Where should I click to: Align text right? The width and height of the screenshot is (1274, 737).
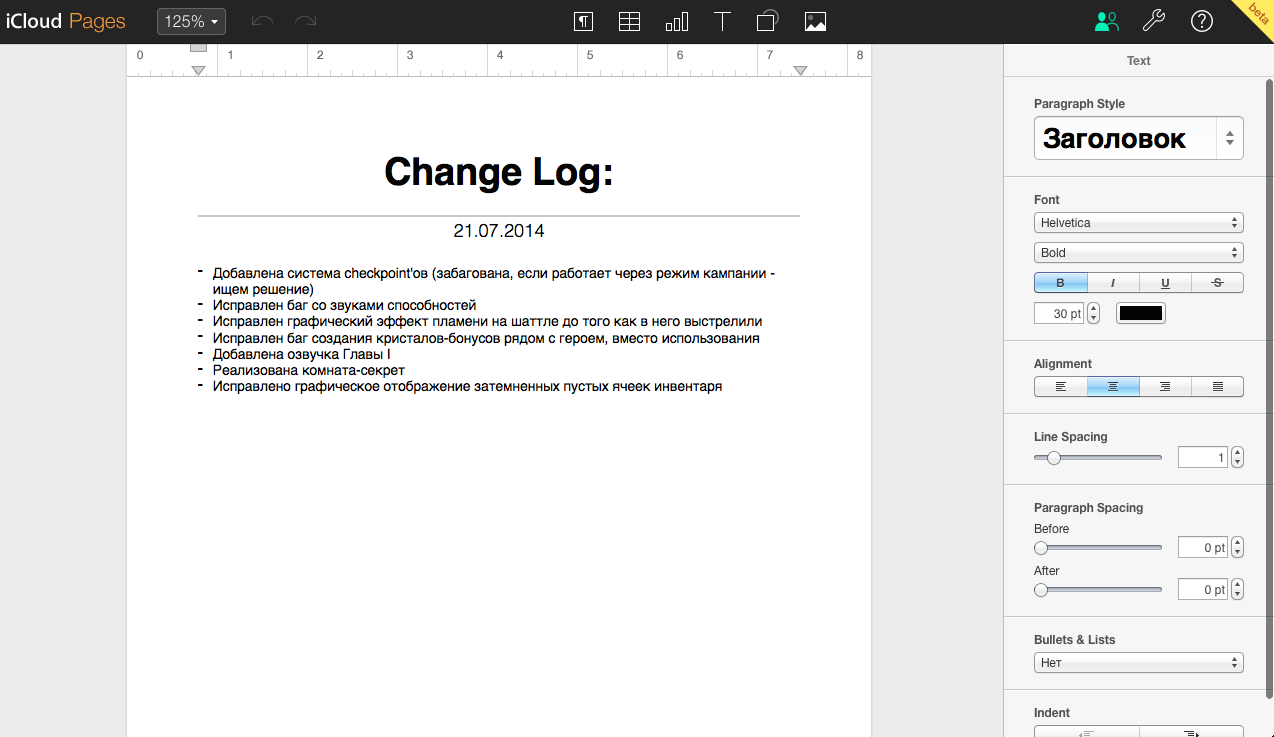click(1165, 386)
